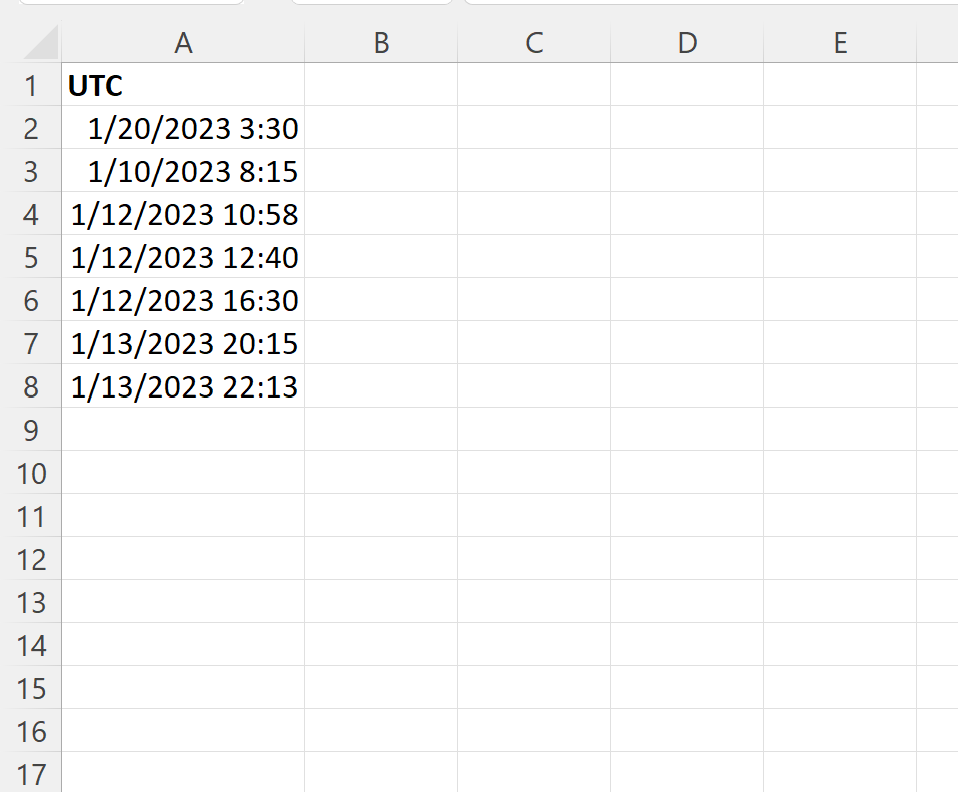
Task: Click empty cell B2 next to first timestamp
Action: [x=380, y=128]
